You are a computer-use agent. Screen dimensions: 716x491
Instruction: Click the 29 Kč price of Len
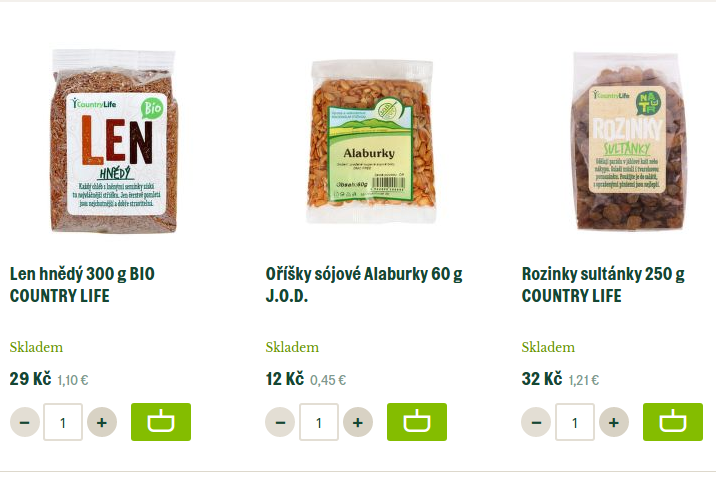30,379
